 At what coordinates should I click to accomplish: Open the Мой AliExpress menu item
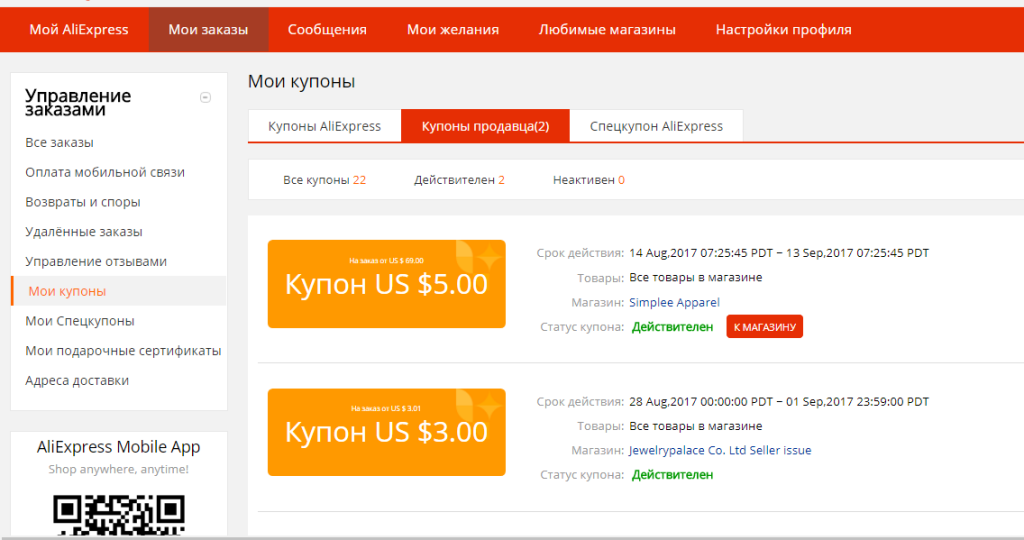[x=79, y=29]
